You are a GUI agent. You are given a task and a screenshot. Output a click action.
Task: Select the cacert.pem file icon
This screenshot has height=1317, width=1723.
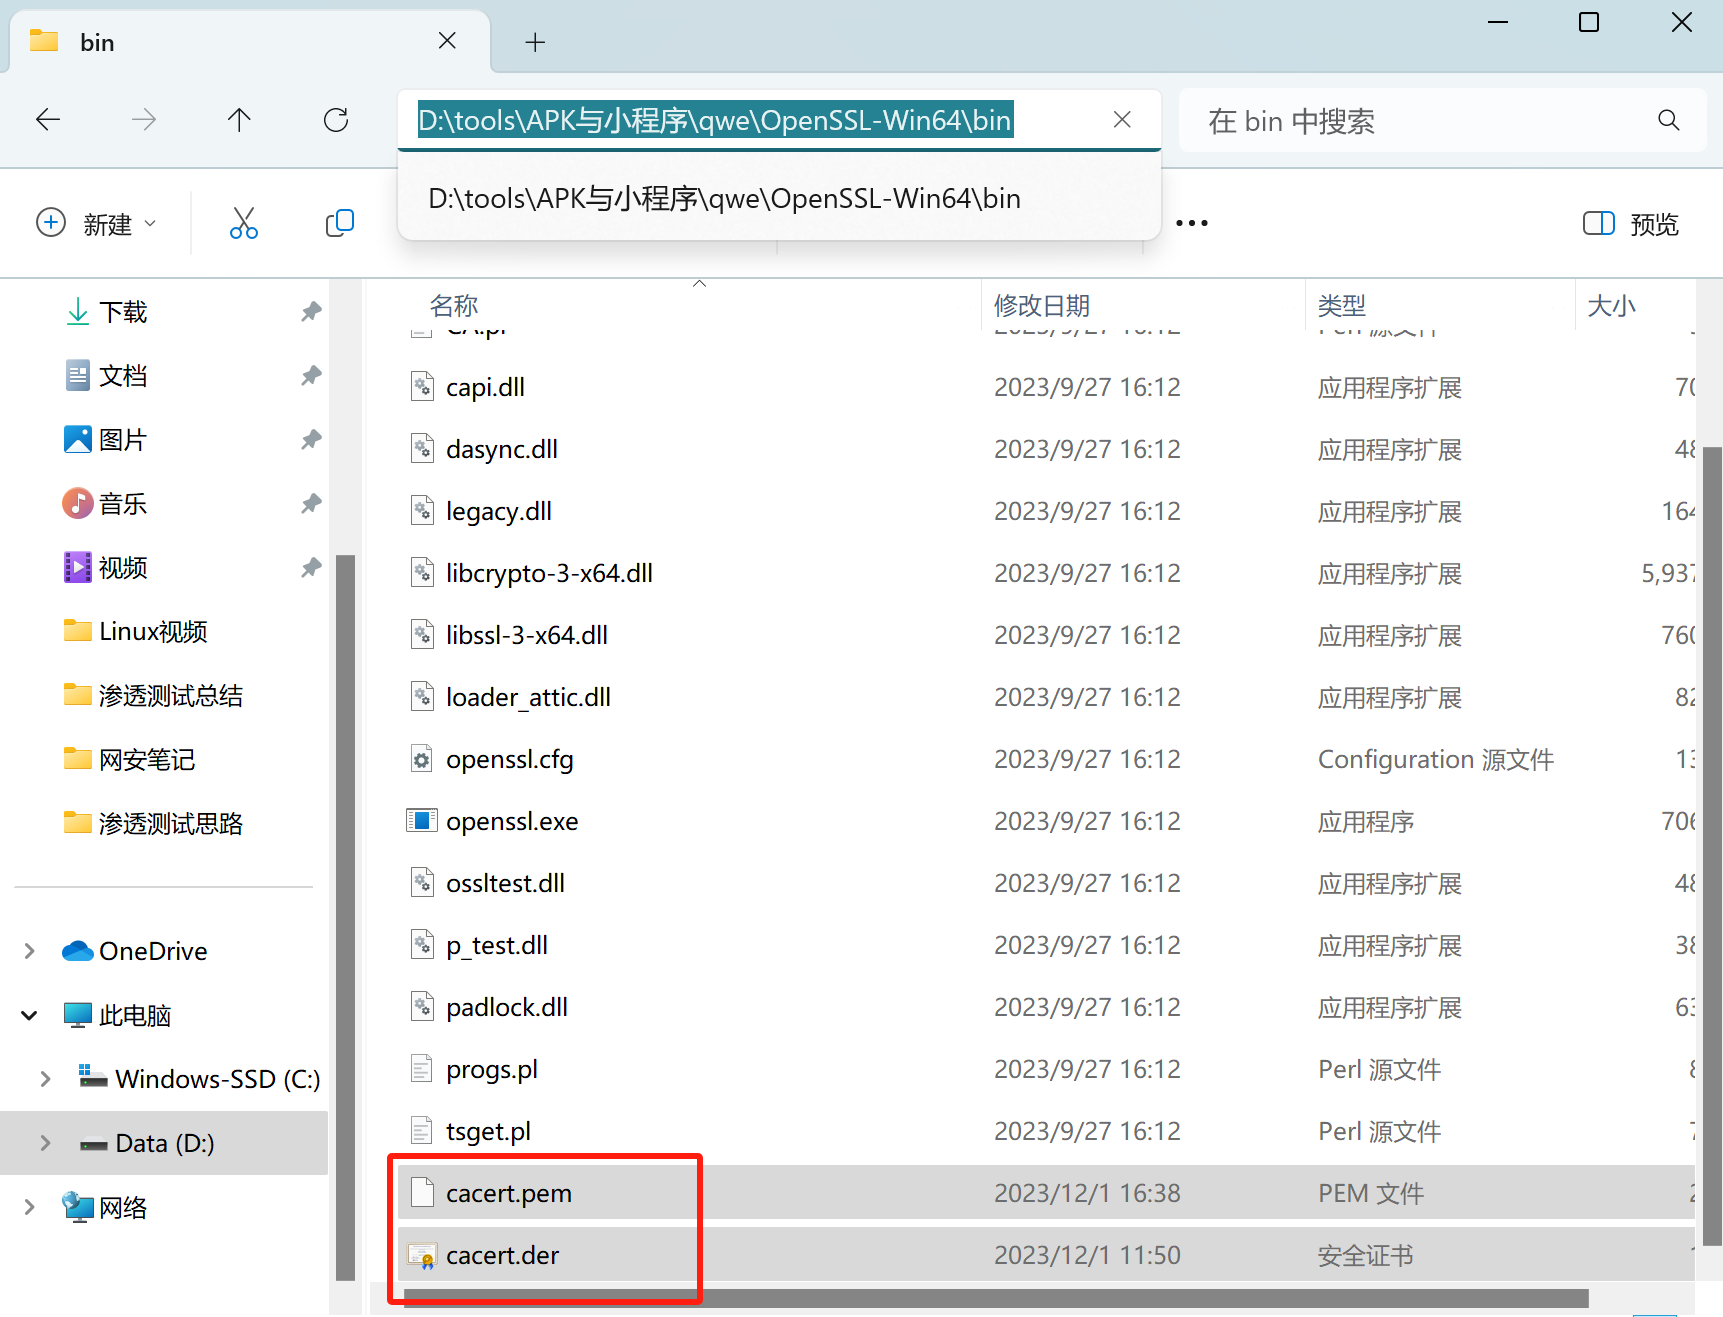point(422,1193)
